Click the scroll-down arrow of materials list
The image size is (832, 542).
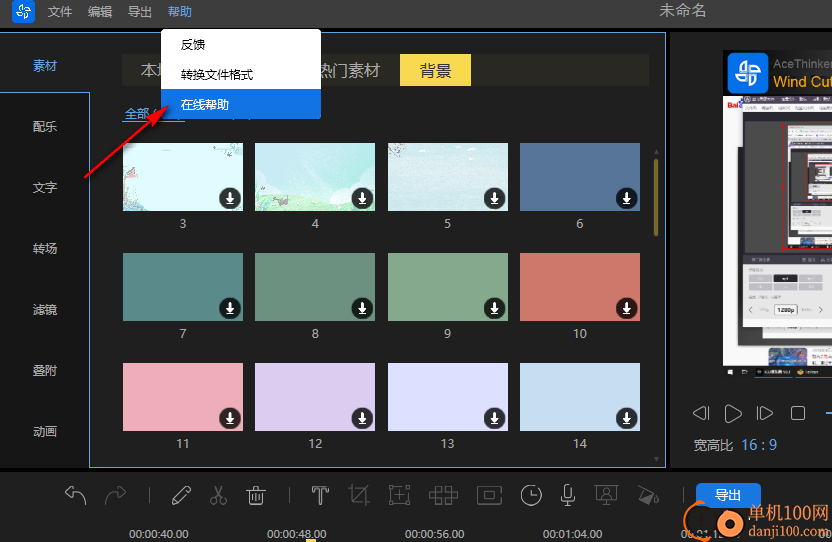[x=656, y=459]
